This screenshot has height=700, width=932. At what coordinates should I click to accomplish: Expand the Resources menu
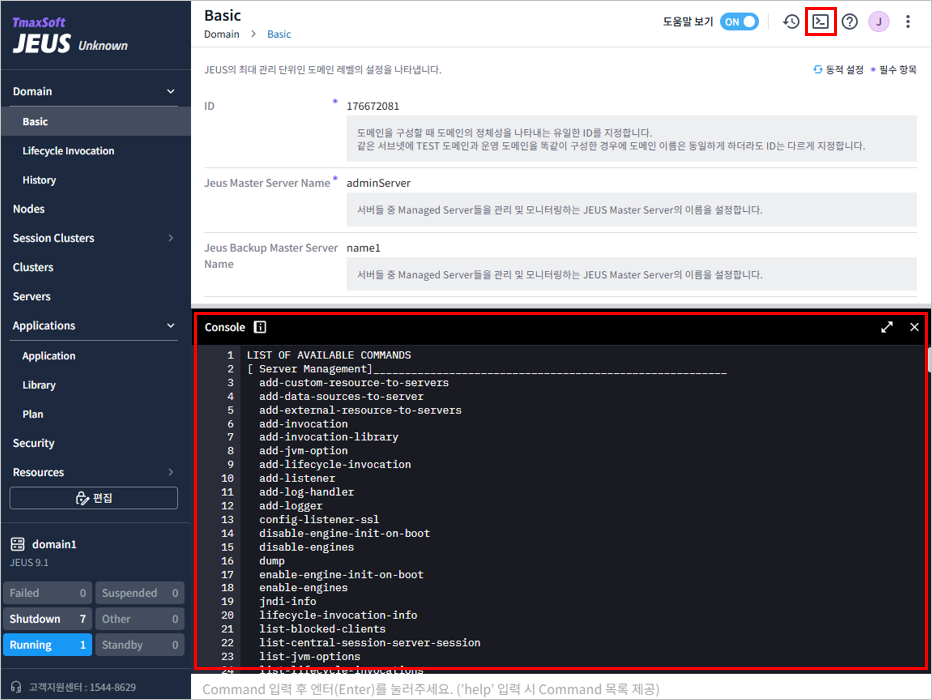click(170, 472)
